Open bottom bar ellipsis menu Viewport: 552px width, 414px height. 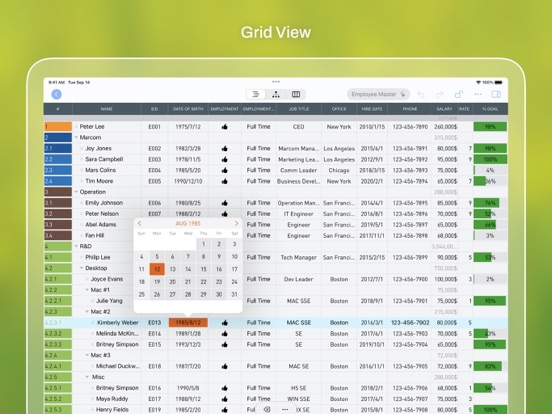(285, 409)
